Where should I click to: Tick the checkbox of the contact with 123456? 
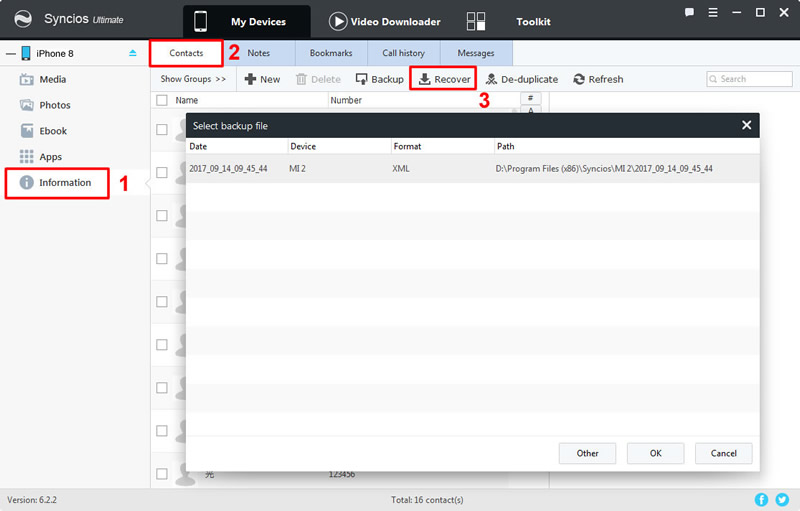pos(162,474)
